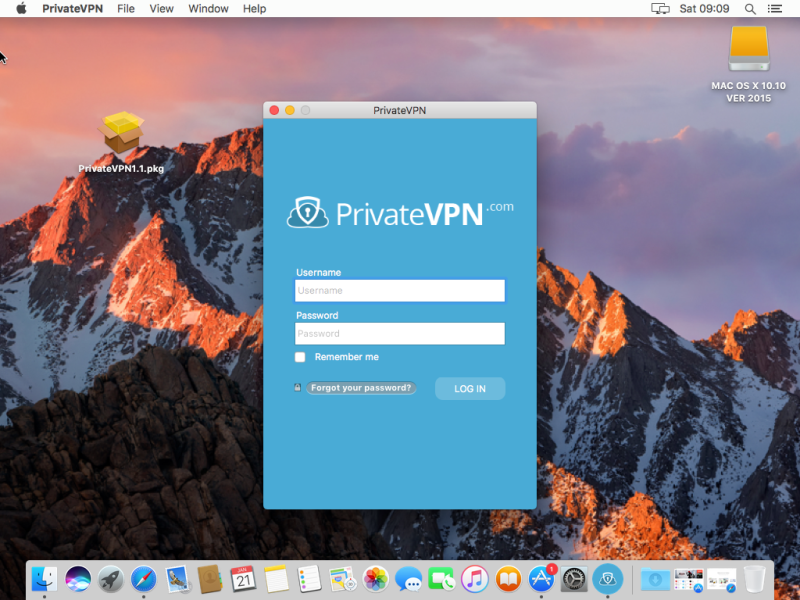Open the View menu
The image size is (800, 600).
point(161,8)
